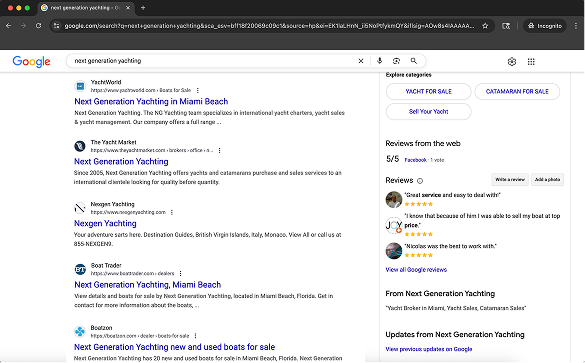585x363 pixels.
Task: Start voice search with microphone icon
Action: (x=379, y=61)
